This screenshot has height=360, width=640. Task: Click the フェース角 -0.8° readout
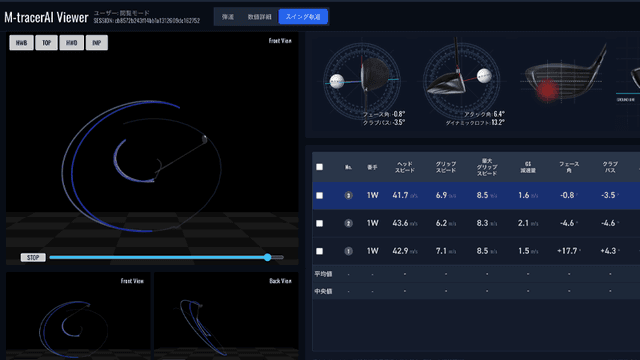[x=384, y=114]
